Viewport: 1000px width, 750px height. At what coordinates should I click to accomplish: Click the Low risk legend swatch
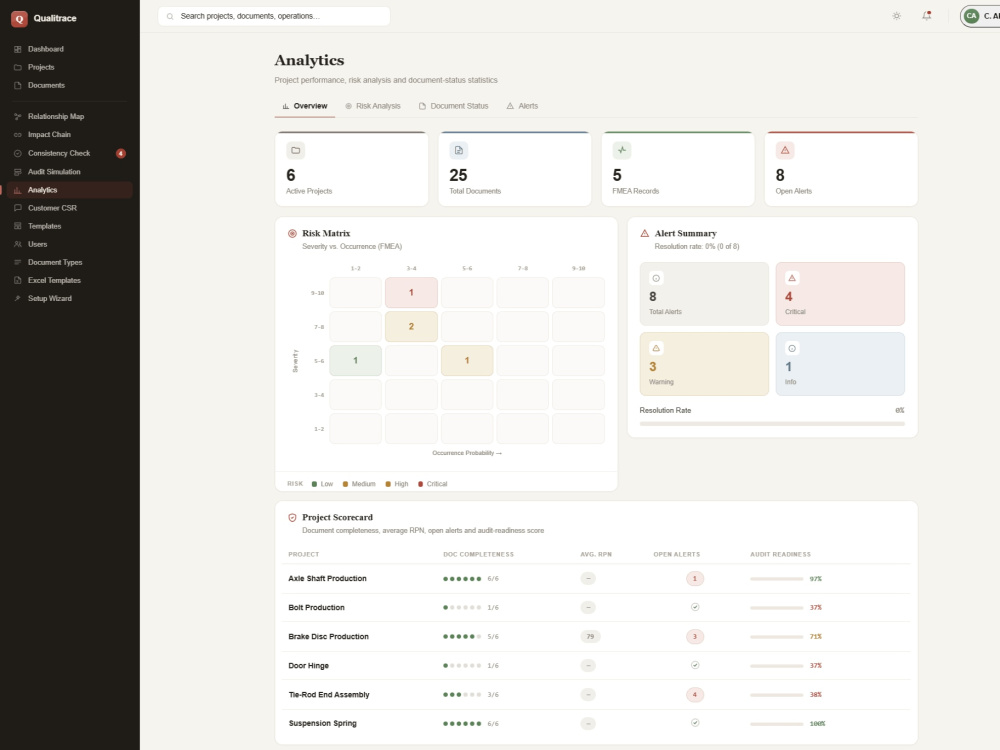point(314,484)
